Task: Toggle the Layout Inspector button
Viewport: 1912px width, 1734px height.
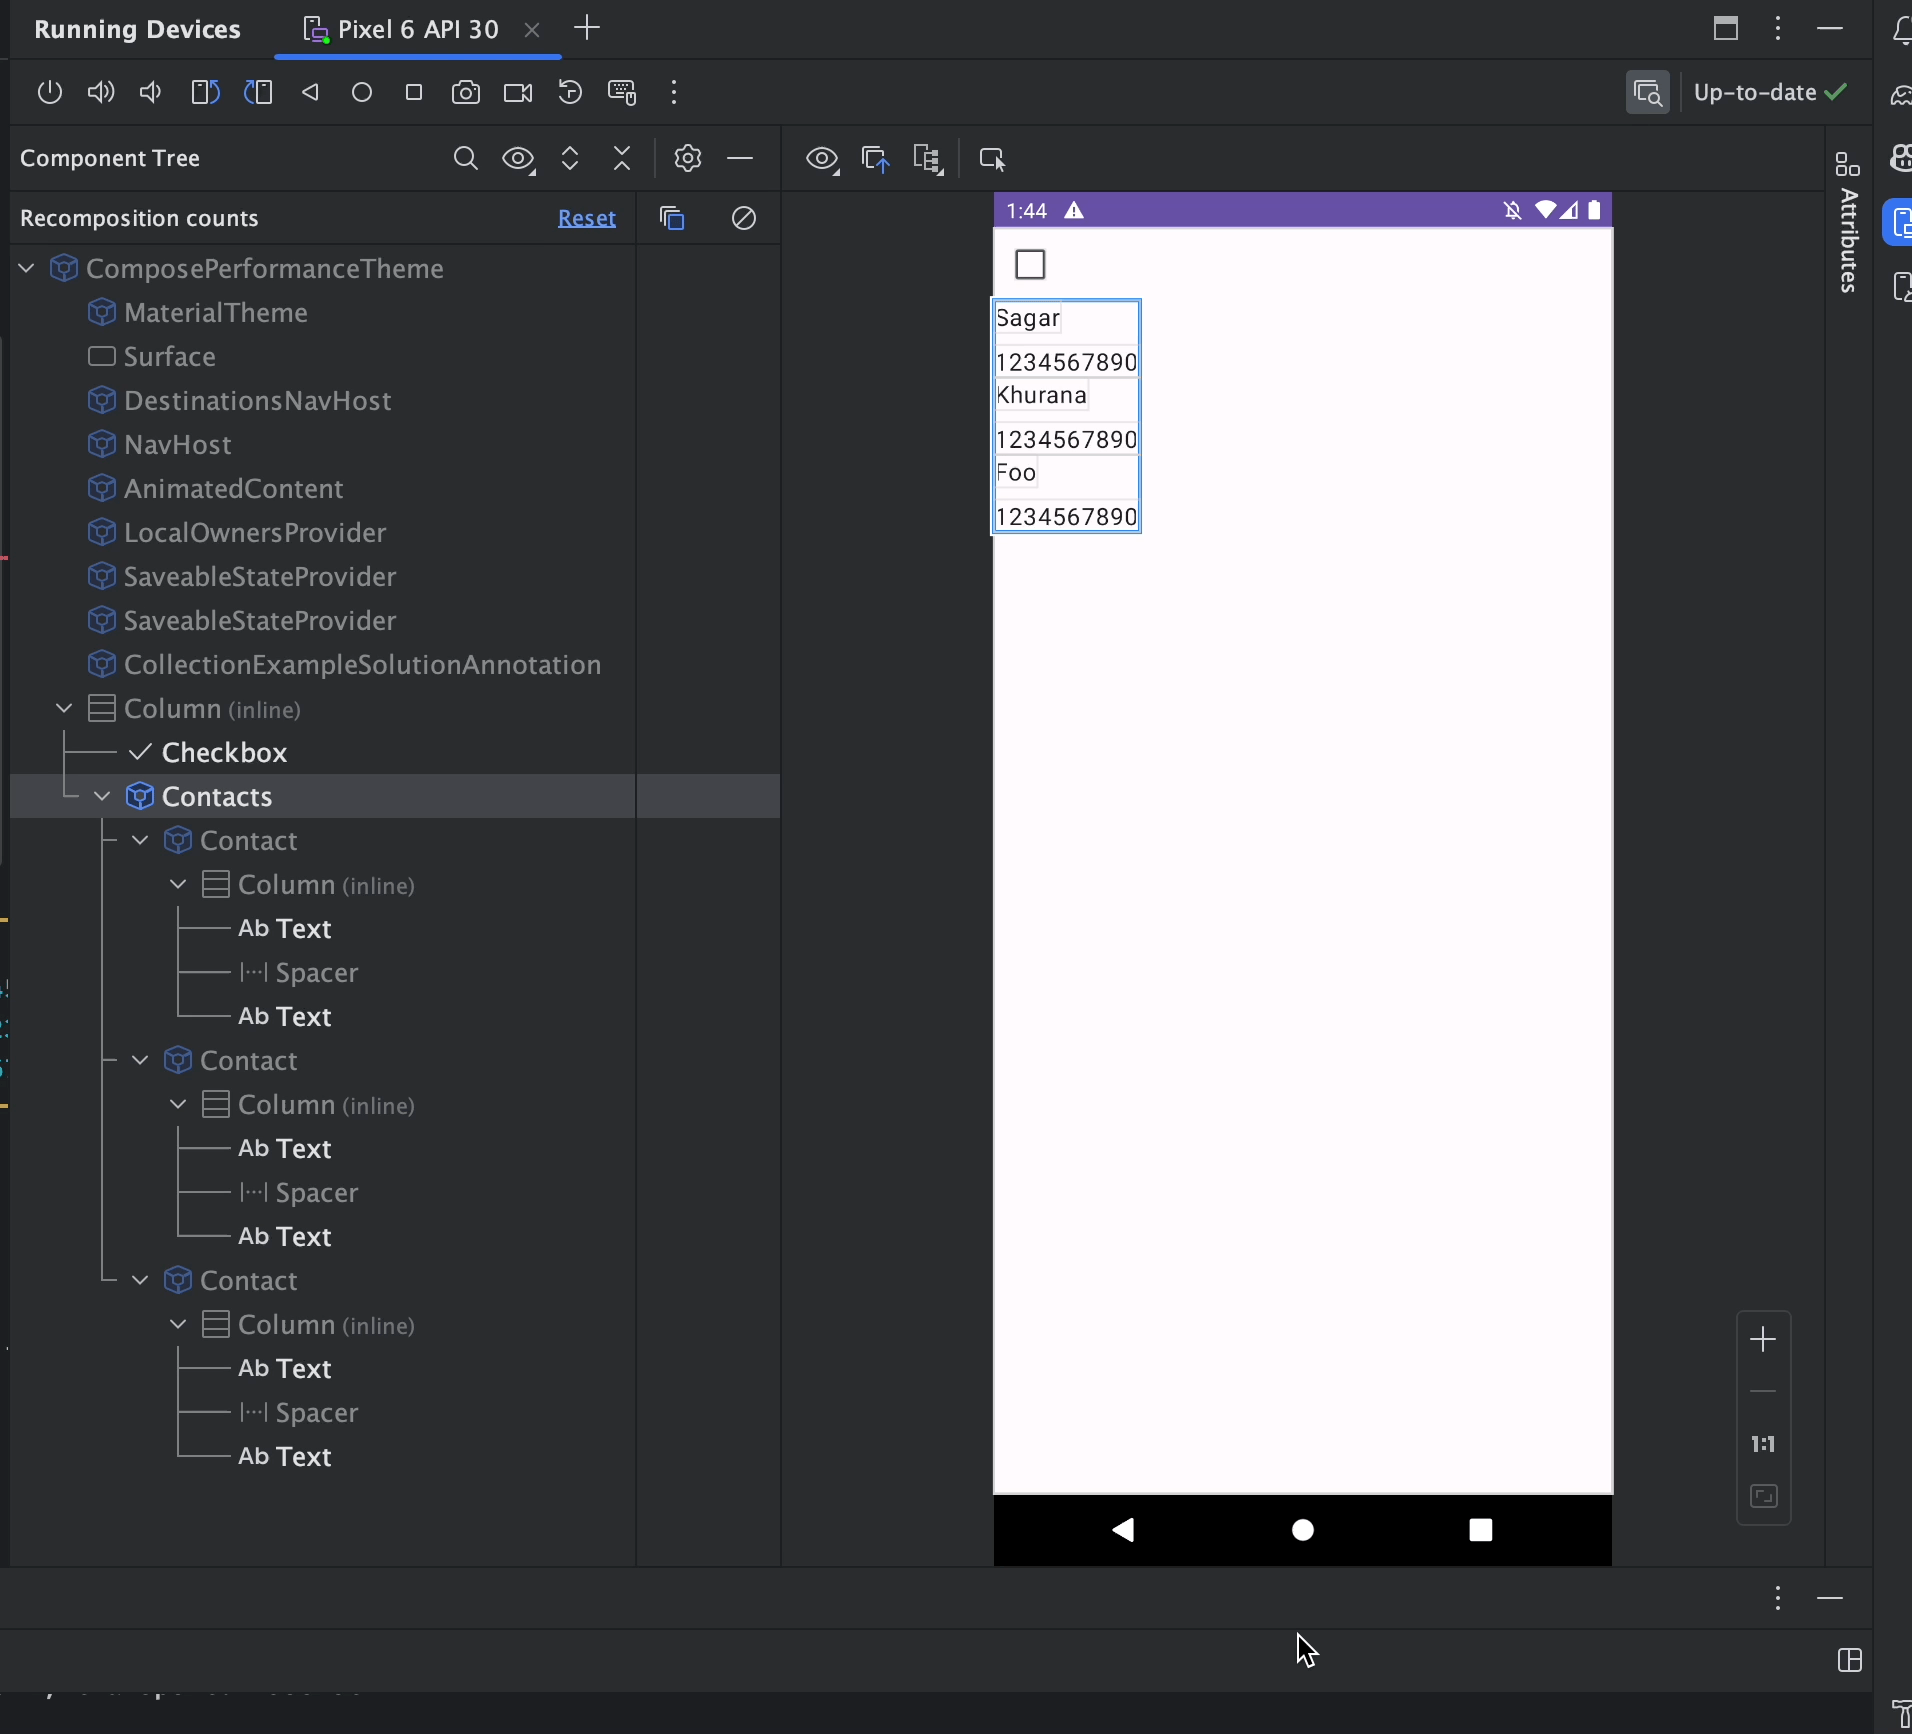Action: click(1648, 93)
